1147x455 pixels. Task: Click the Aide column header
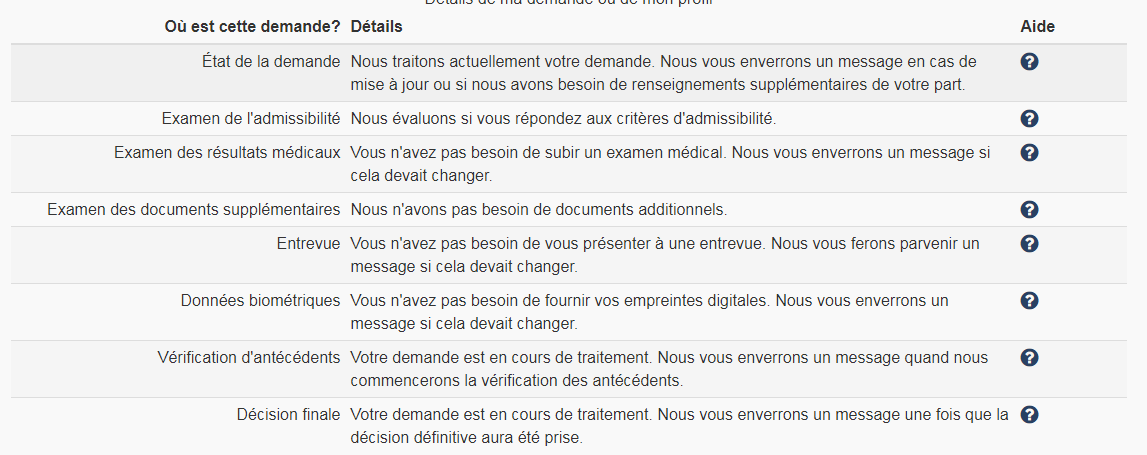[1037, 26]
